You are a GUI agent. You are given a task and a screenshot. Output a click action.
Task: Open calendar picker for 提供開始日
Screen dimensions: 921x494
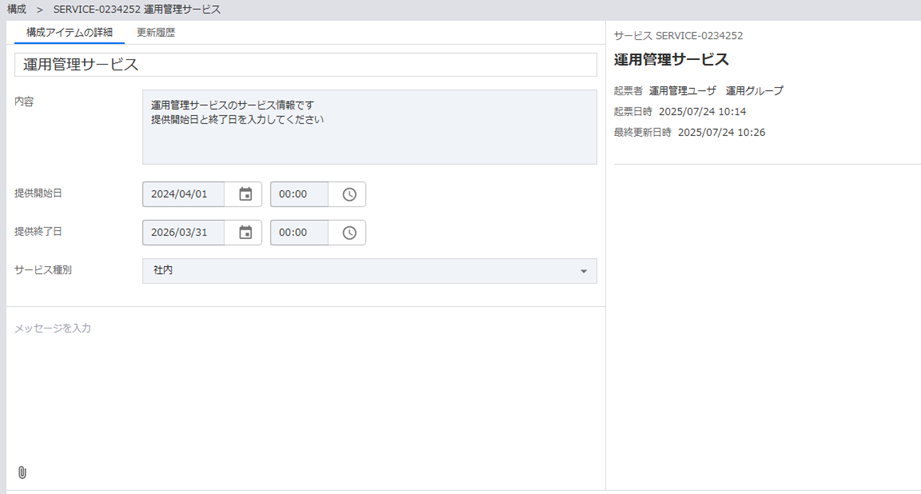[245, 194]
